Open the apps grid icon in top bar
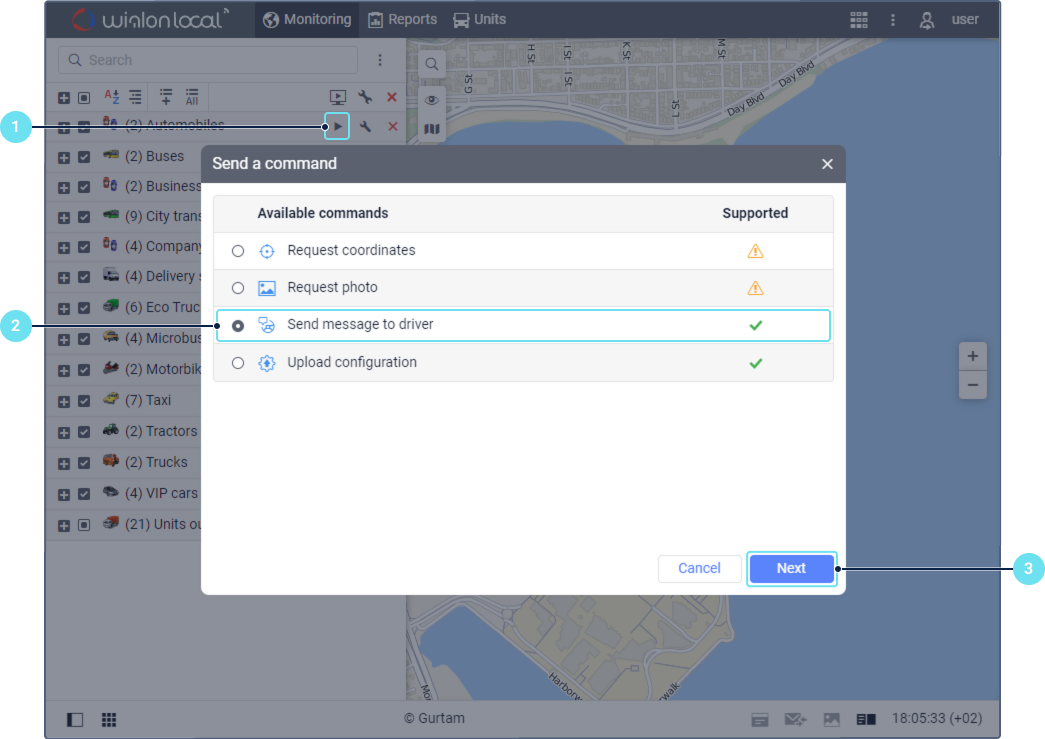This screenshot has height=739, width=1045. click(x=858, y=19)
